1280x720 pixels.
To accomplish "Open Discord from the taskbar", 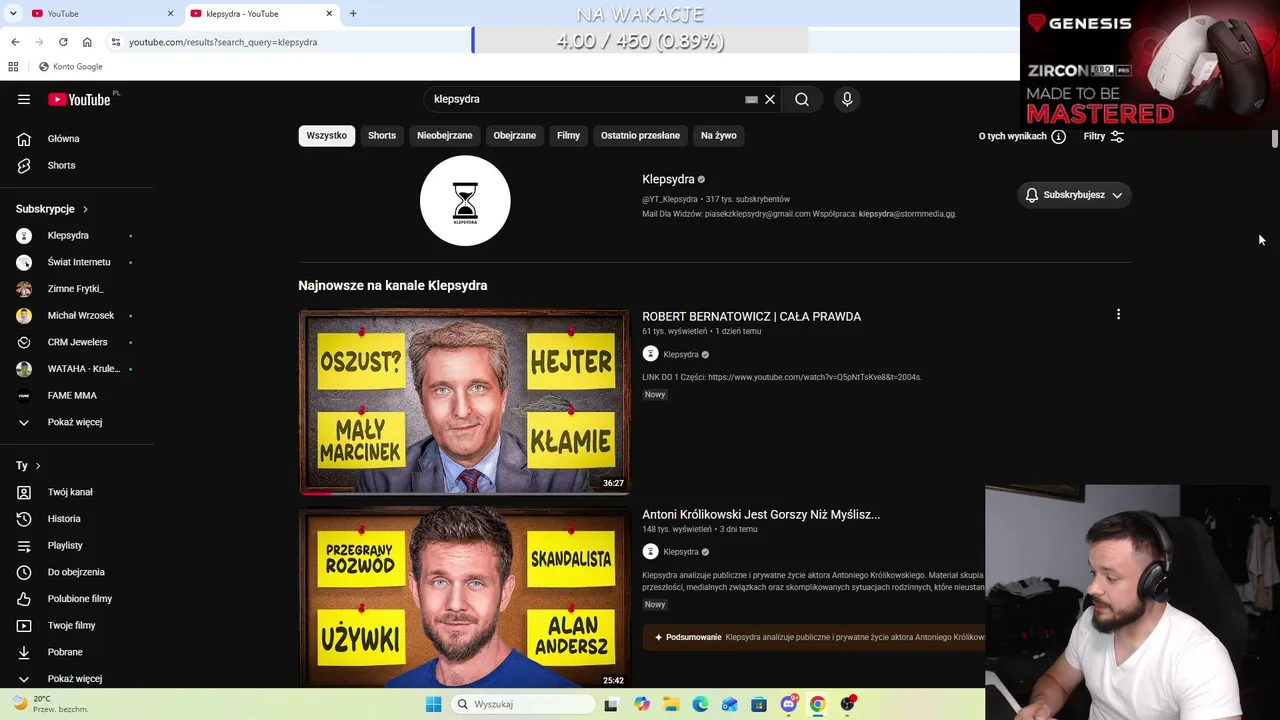I will (789, 704).
